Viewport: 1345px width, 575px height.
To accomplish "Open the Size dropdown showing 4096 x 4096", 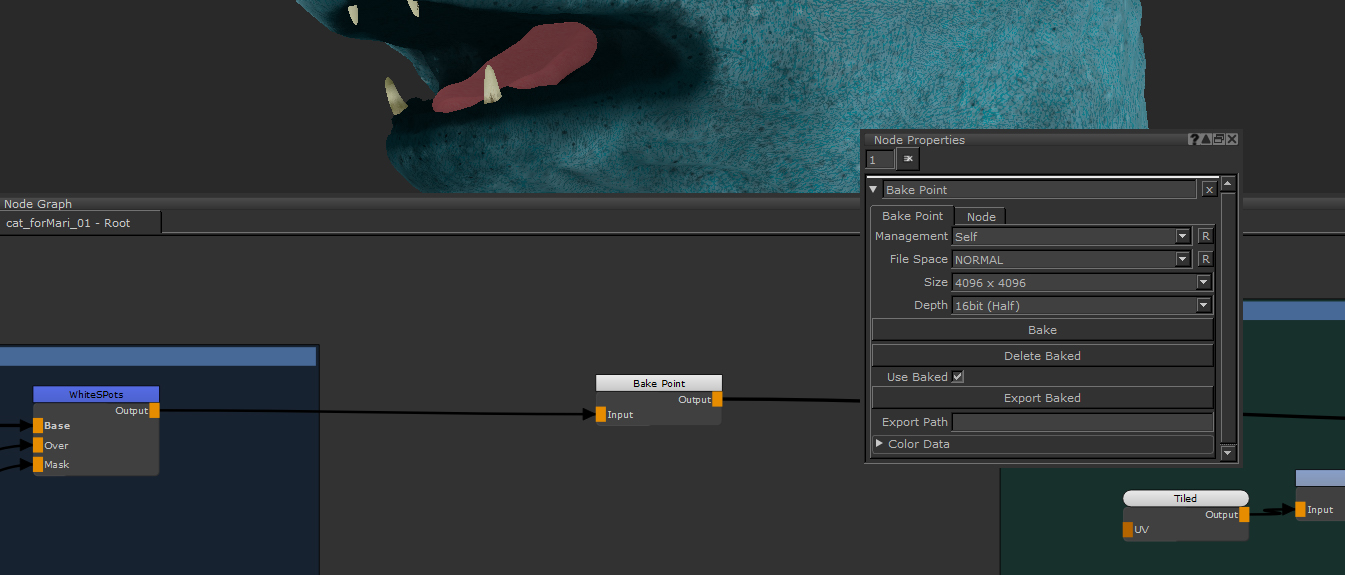I will click(x=1203, y=283).
